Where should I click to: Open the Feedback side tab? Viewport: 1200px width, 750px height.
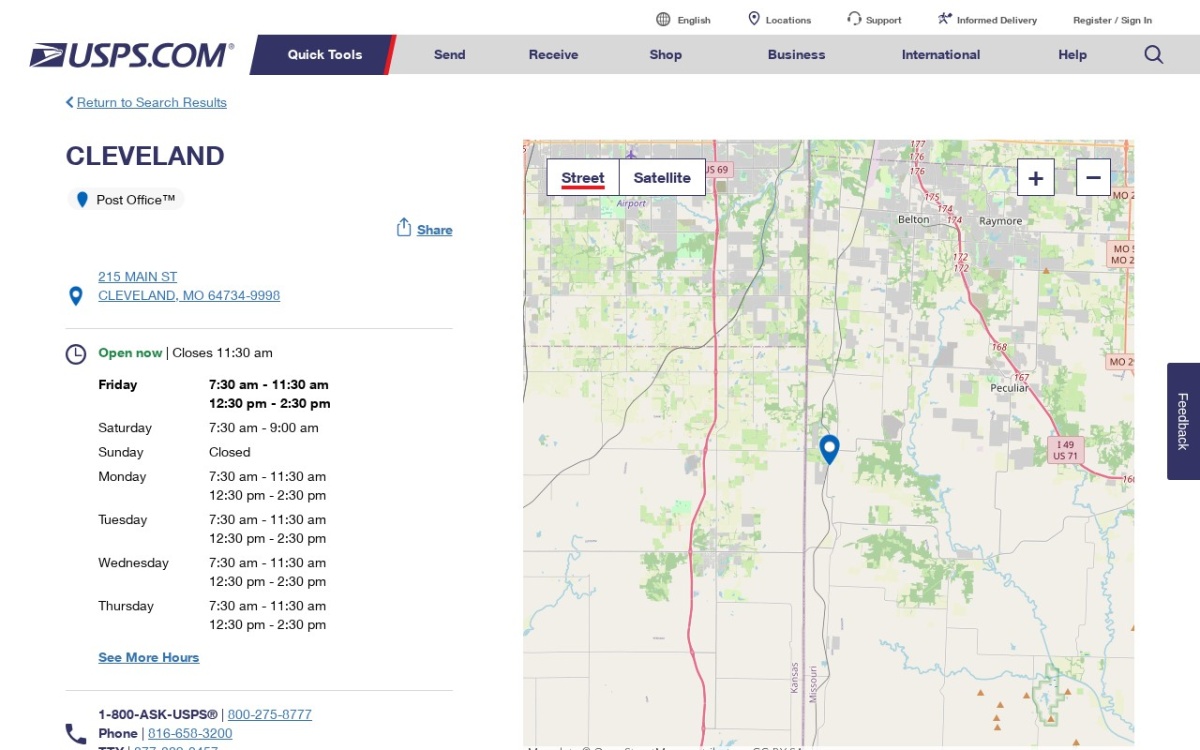[x=1183, y=421]
